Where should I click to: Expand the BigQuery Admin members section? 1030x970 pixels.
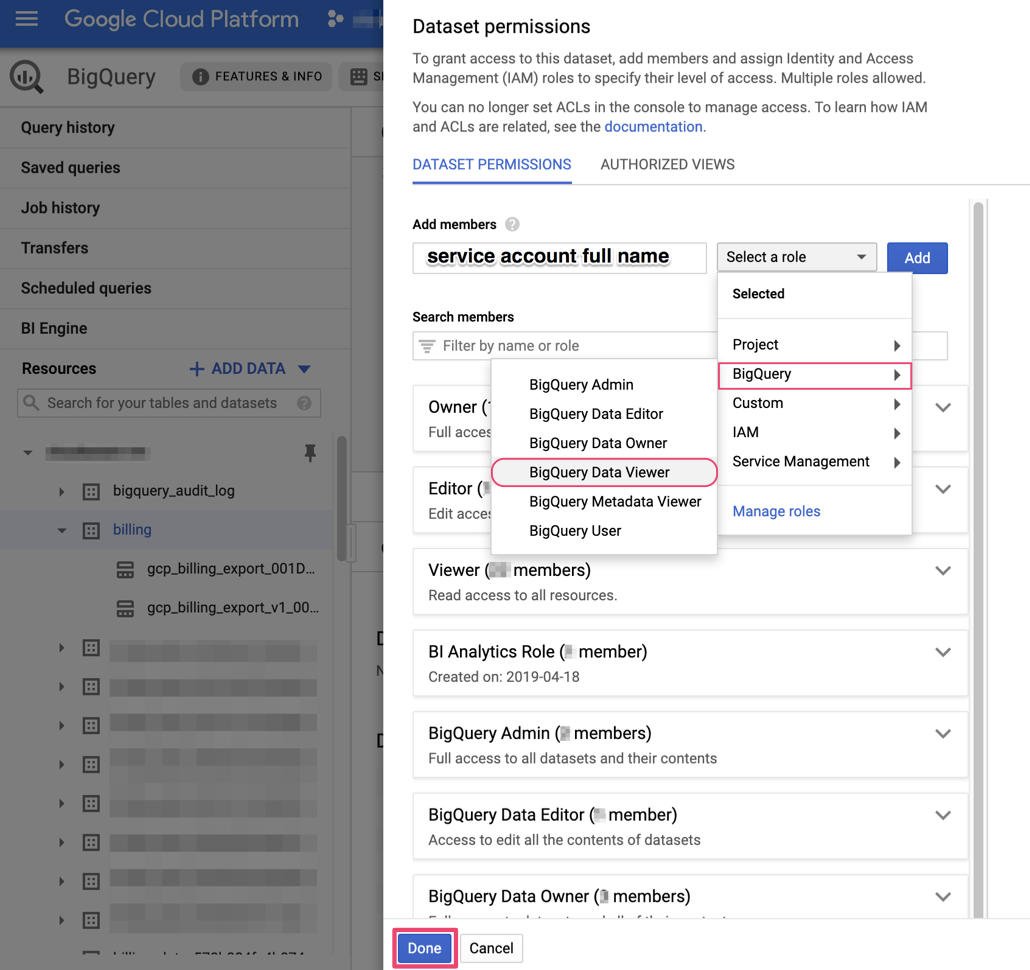pos(943,734)
